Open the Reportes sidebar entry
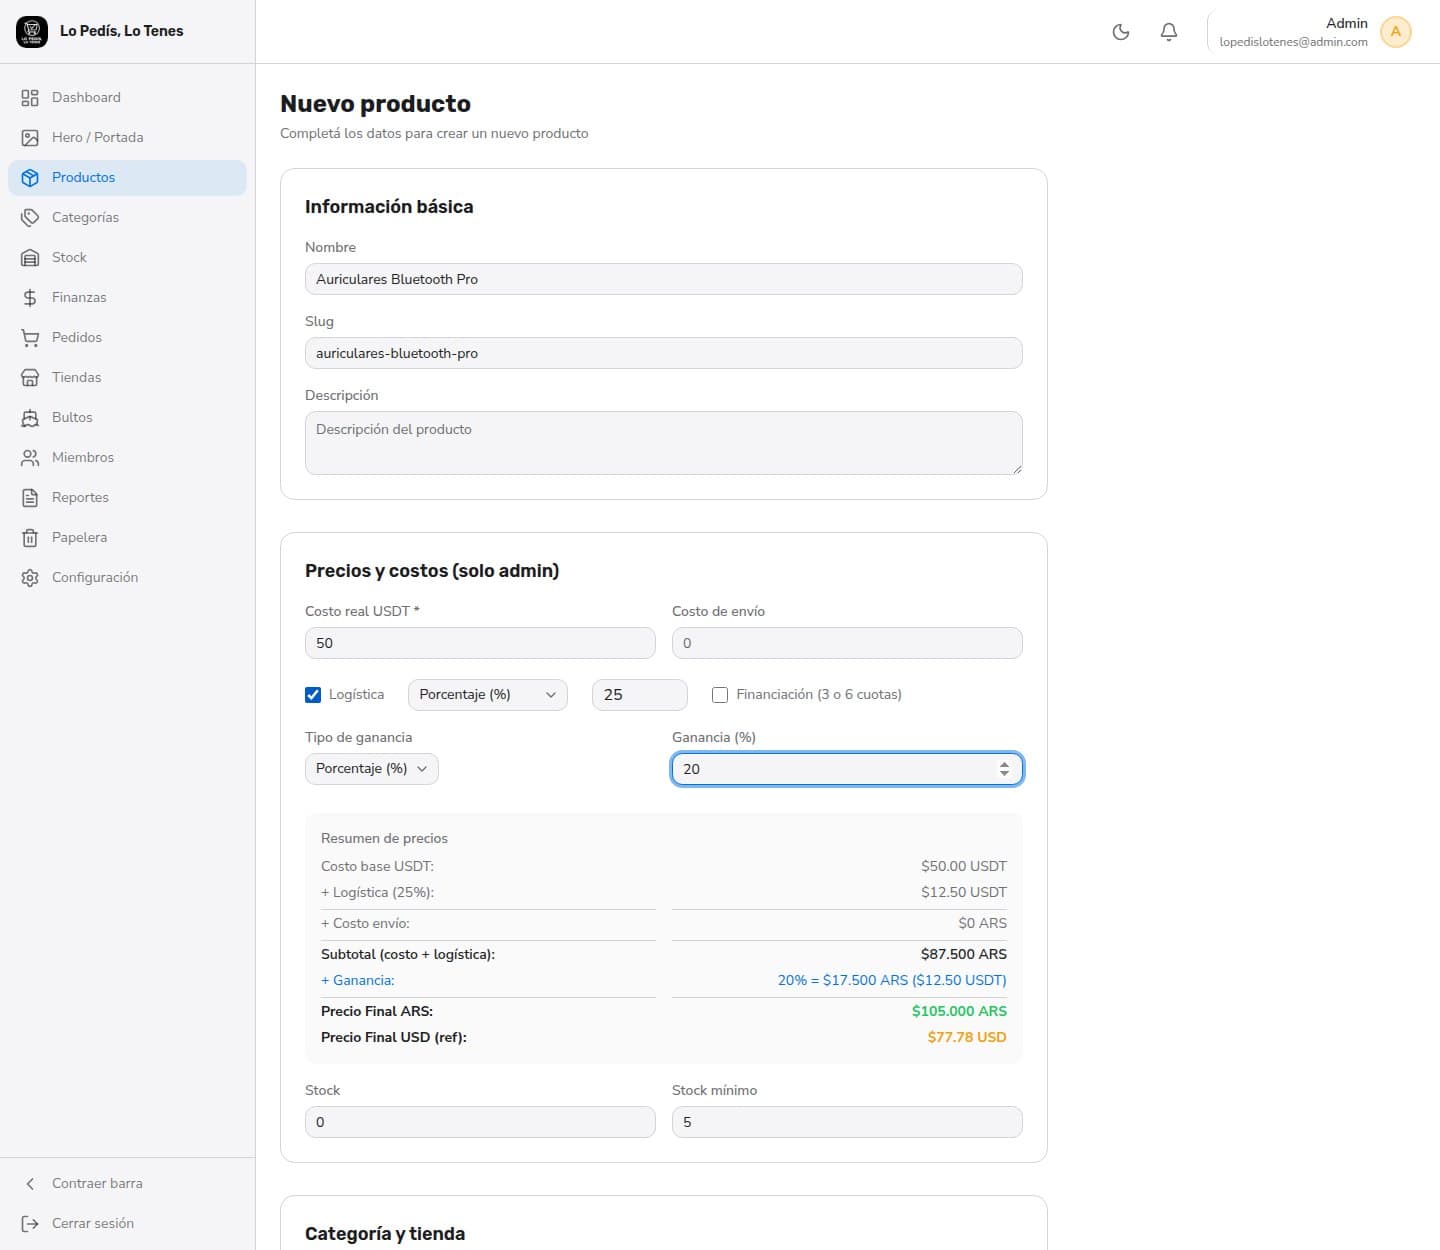The image size is (1440, 1250). [127, 498]
